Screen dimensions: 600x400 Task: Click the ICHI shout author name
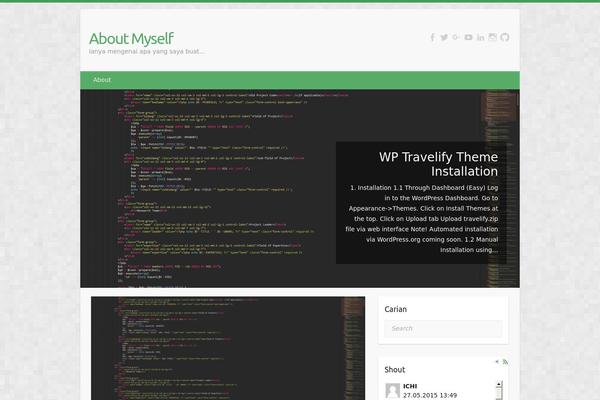[410, 386]
